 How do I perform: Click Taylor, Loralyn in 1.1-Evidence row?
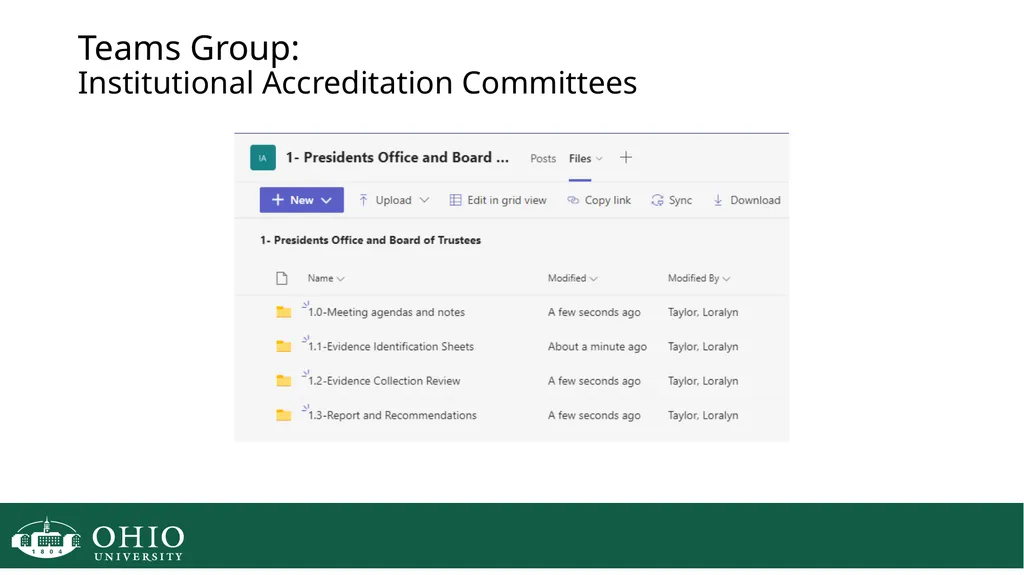point(703,346)
